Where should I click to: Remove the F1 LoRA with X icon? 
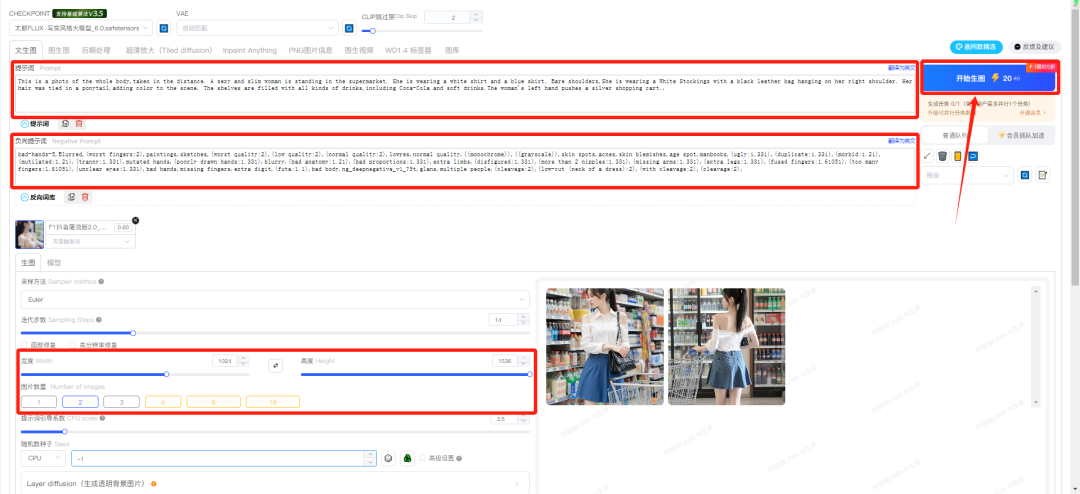[135, 220]
